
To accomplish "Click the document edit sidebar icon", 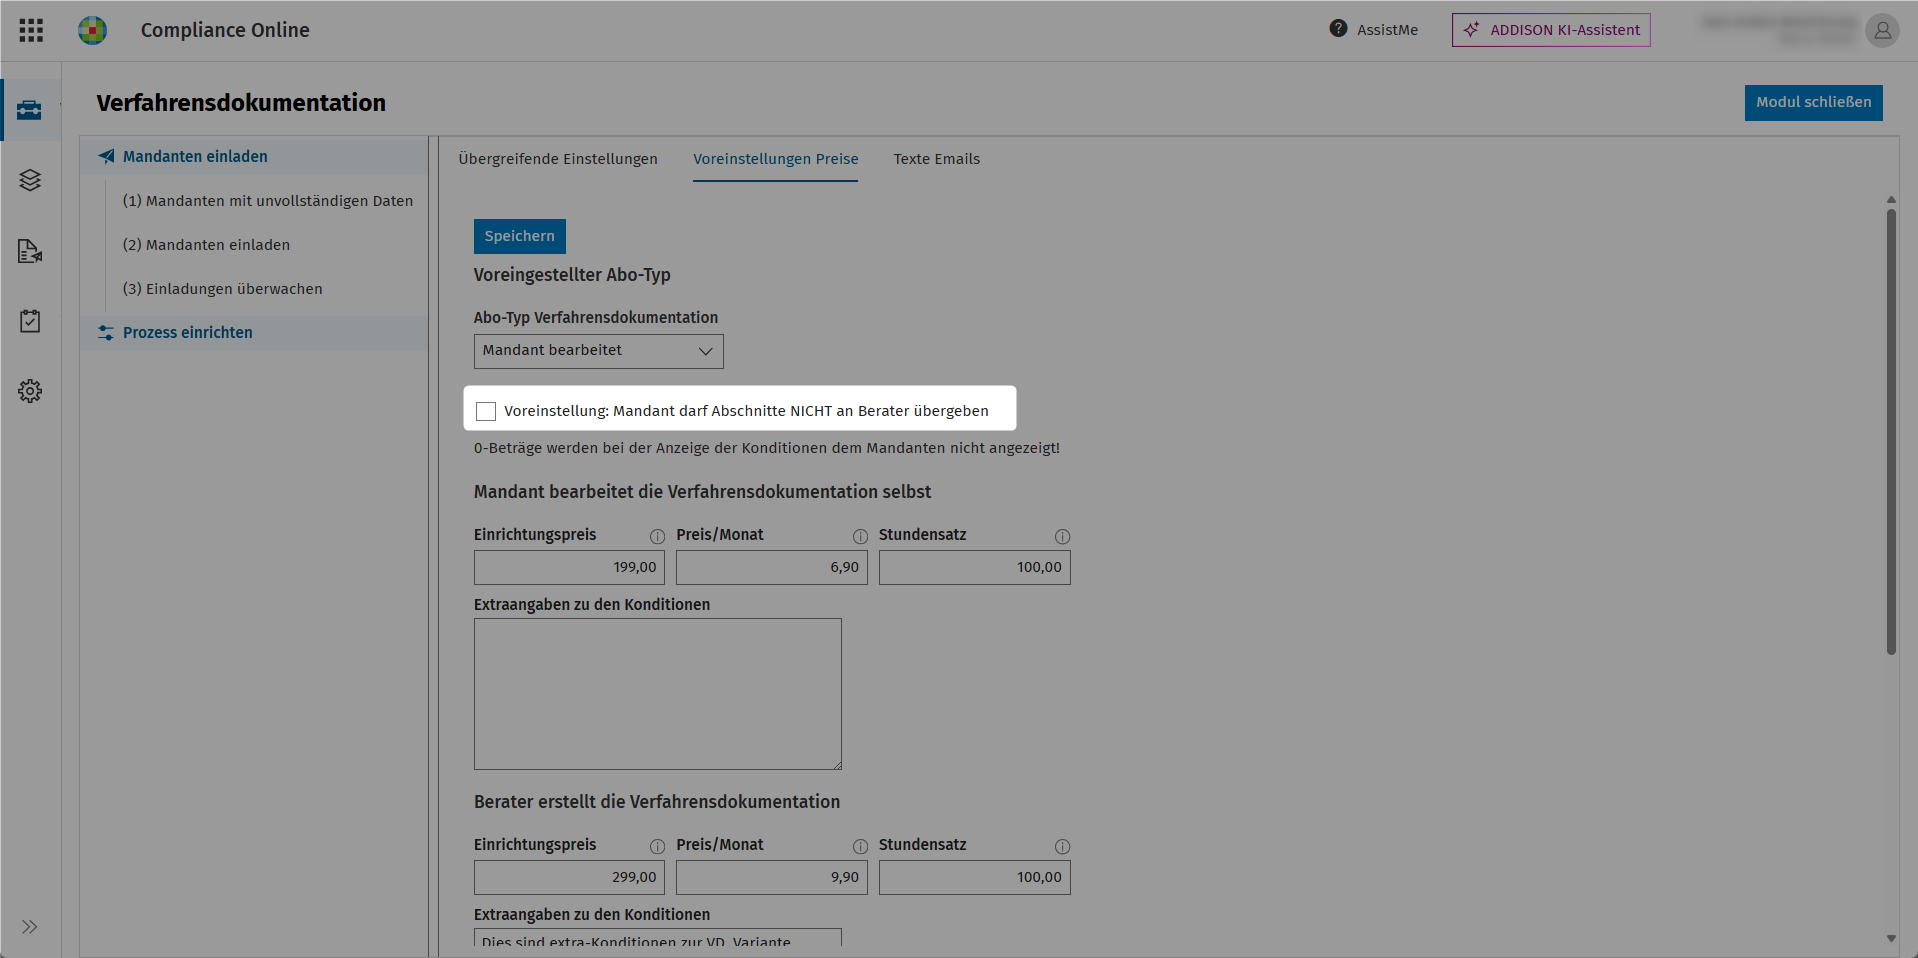I will coord(30,251).
